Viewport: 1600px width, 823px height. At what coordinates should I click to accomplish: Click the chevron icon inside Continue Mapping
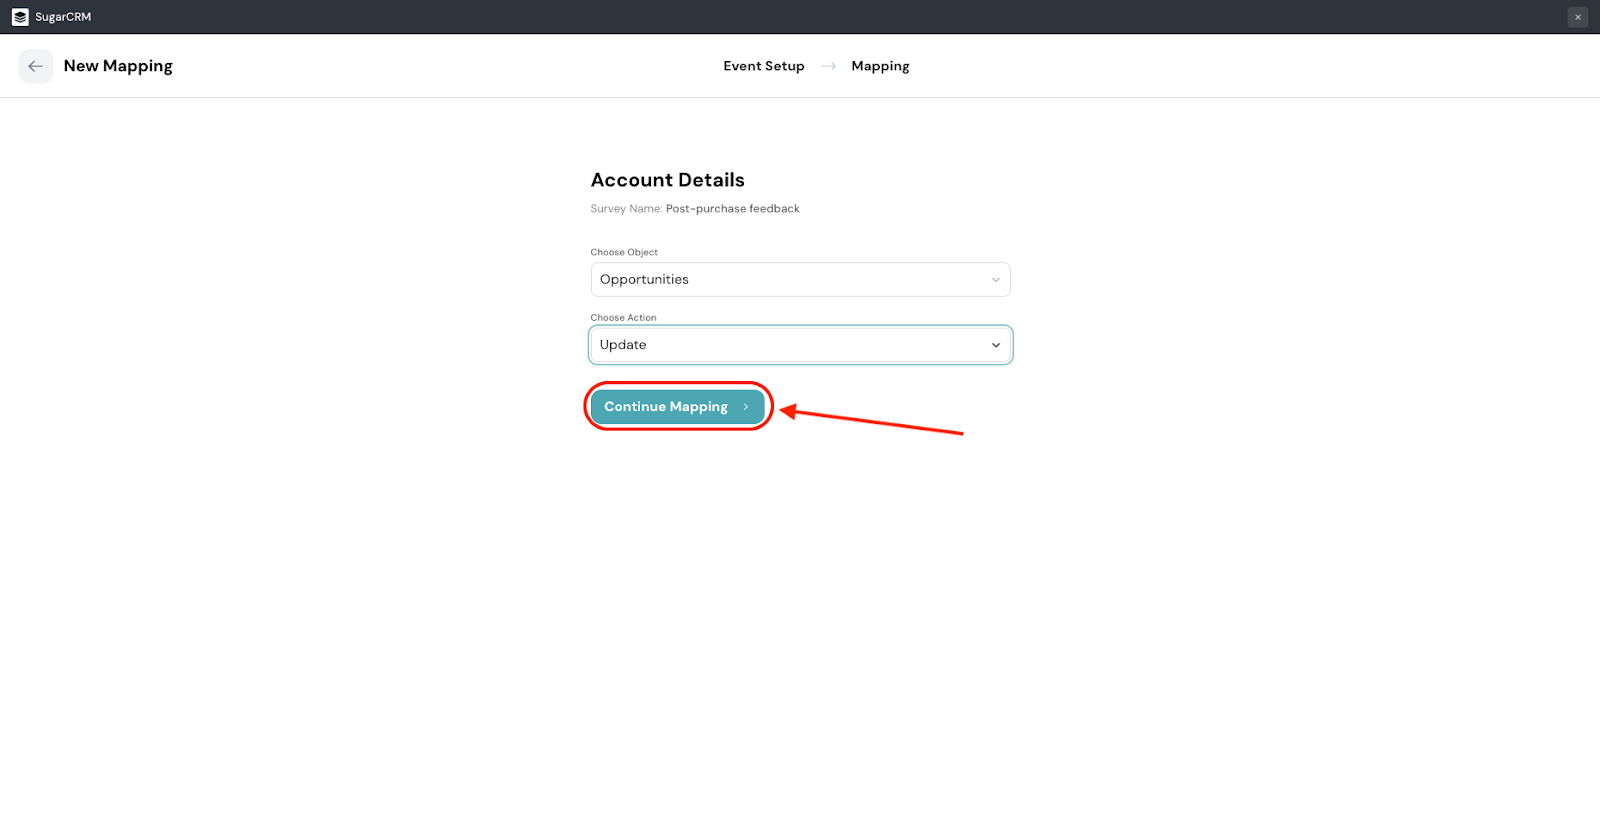(746, 407)
